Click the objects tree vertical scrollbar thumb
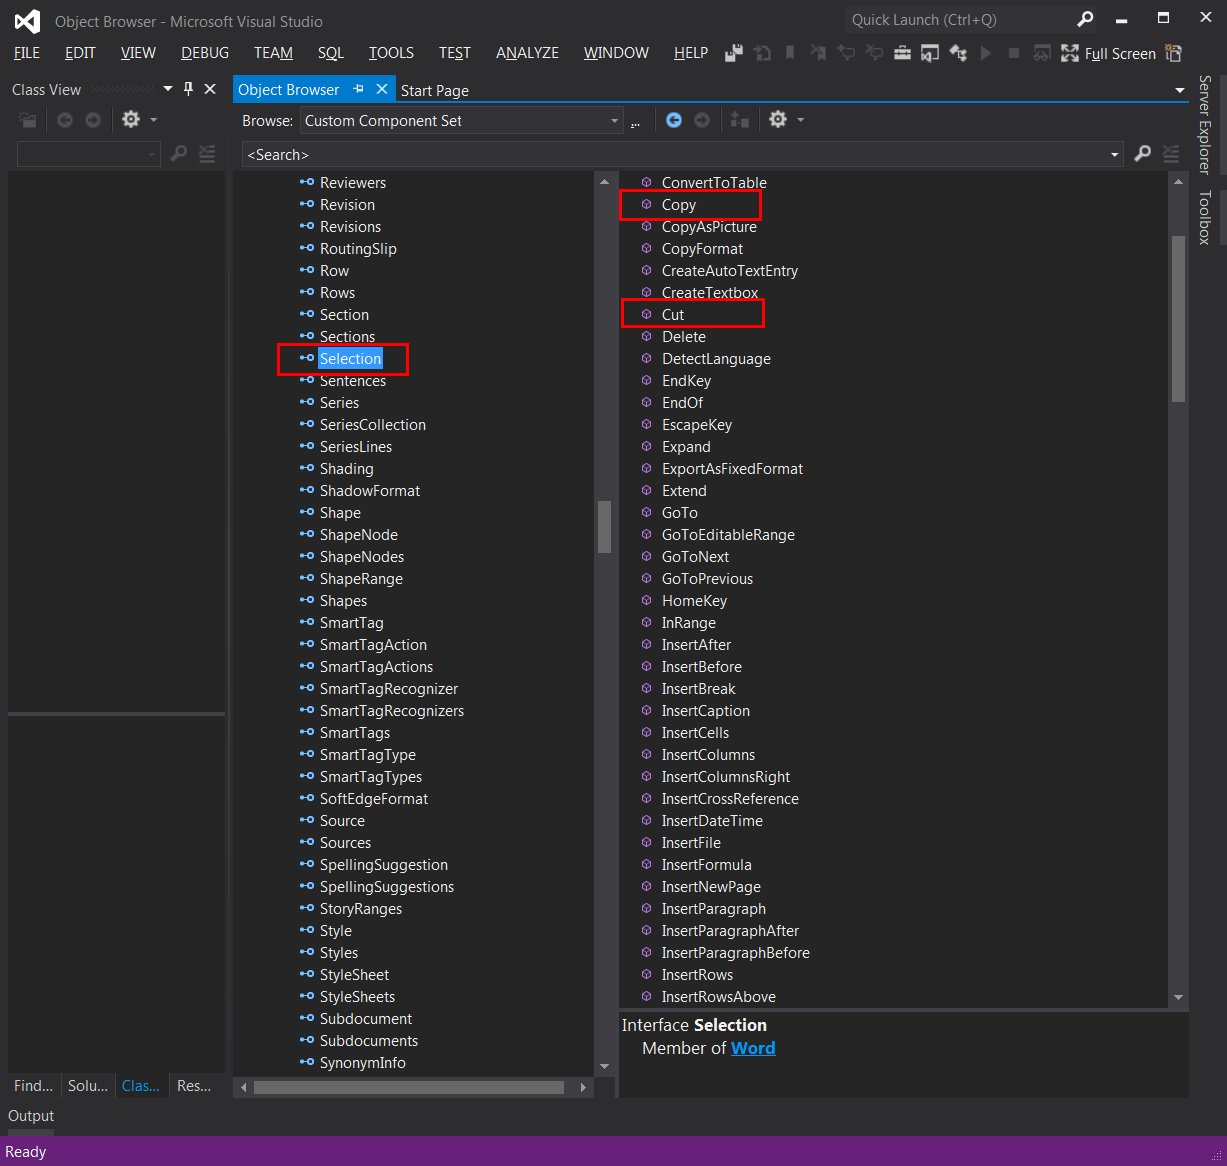 tap(604, 526)
